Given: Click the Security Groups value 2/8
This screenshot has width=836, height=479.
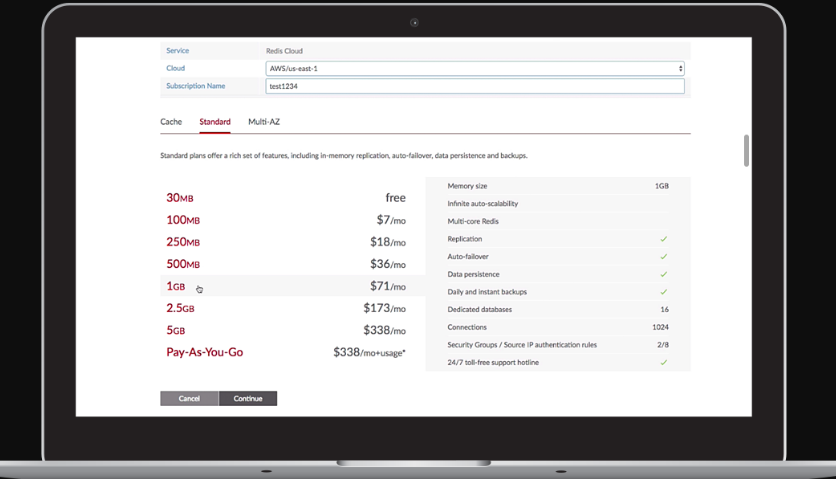Looking at the screenshot, I should click(663, 345).
